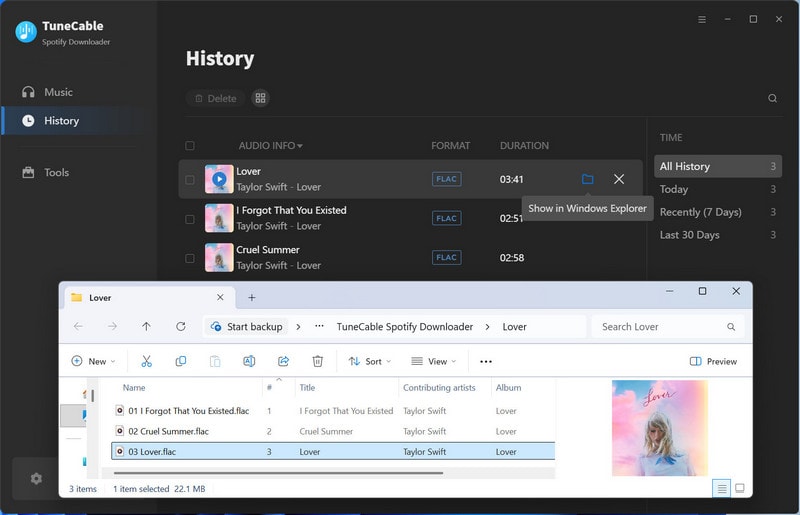Select the All History time filter

coord(717,166)
